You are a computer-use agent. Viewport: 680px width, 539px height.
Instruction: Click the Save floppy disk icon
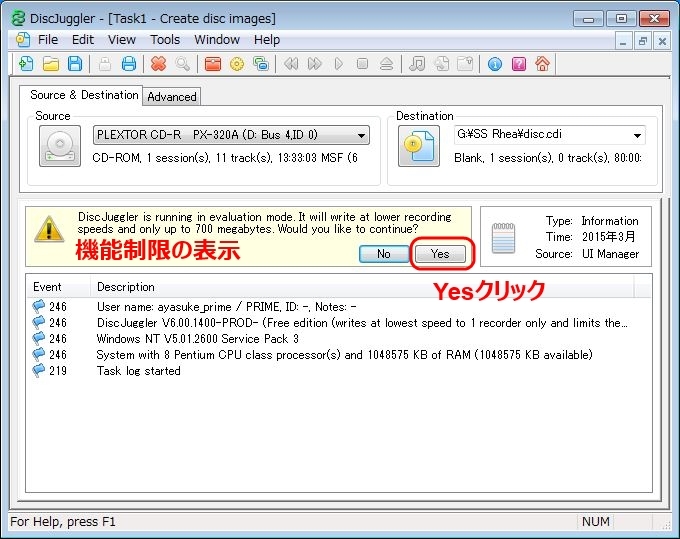pyautogui.click(x=75, y=64)
